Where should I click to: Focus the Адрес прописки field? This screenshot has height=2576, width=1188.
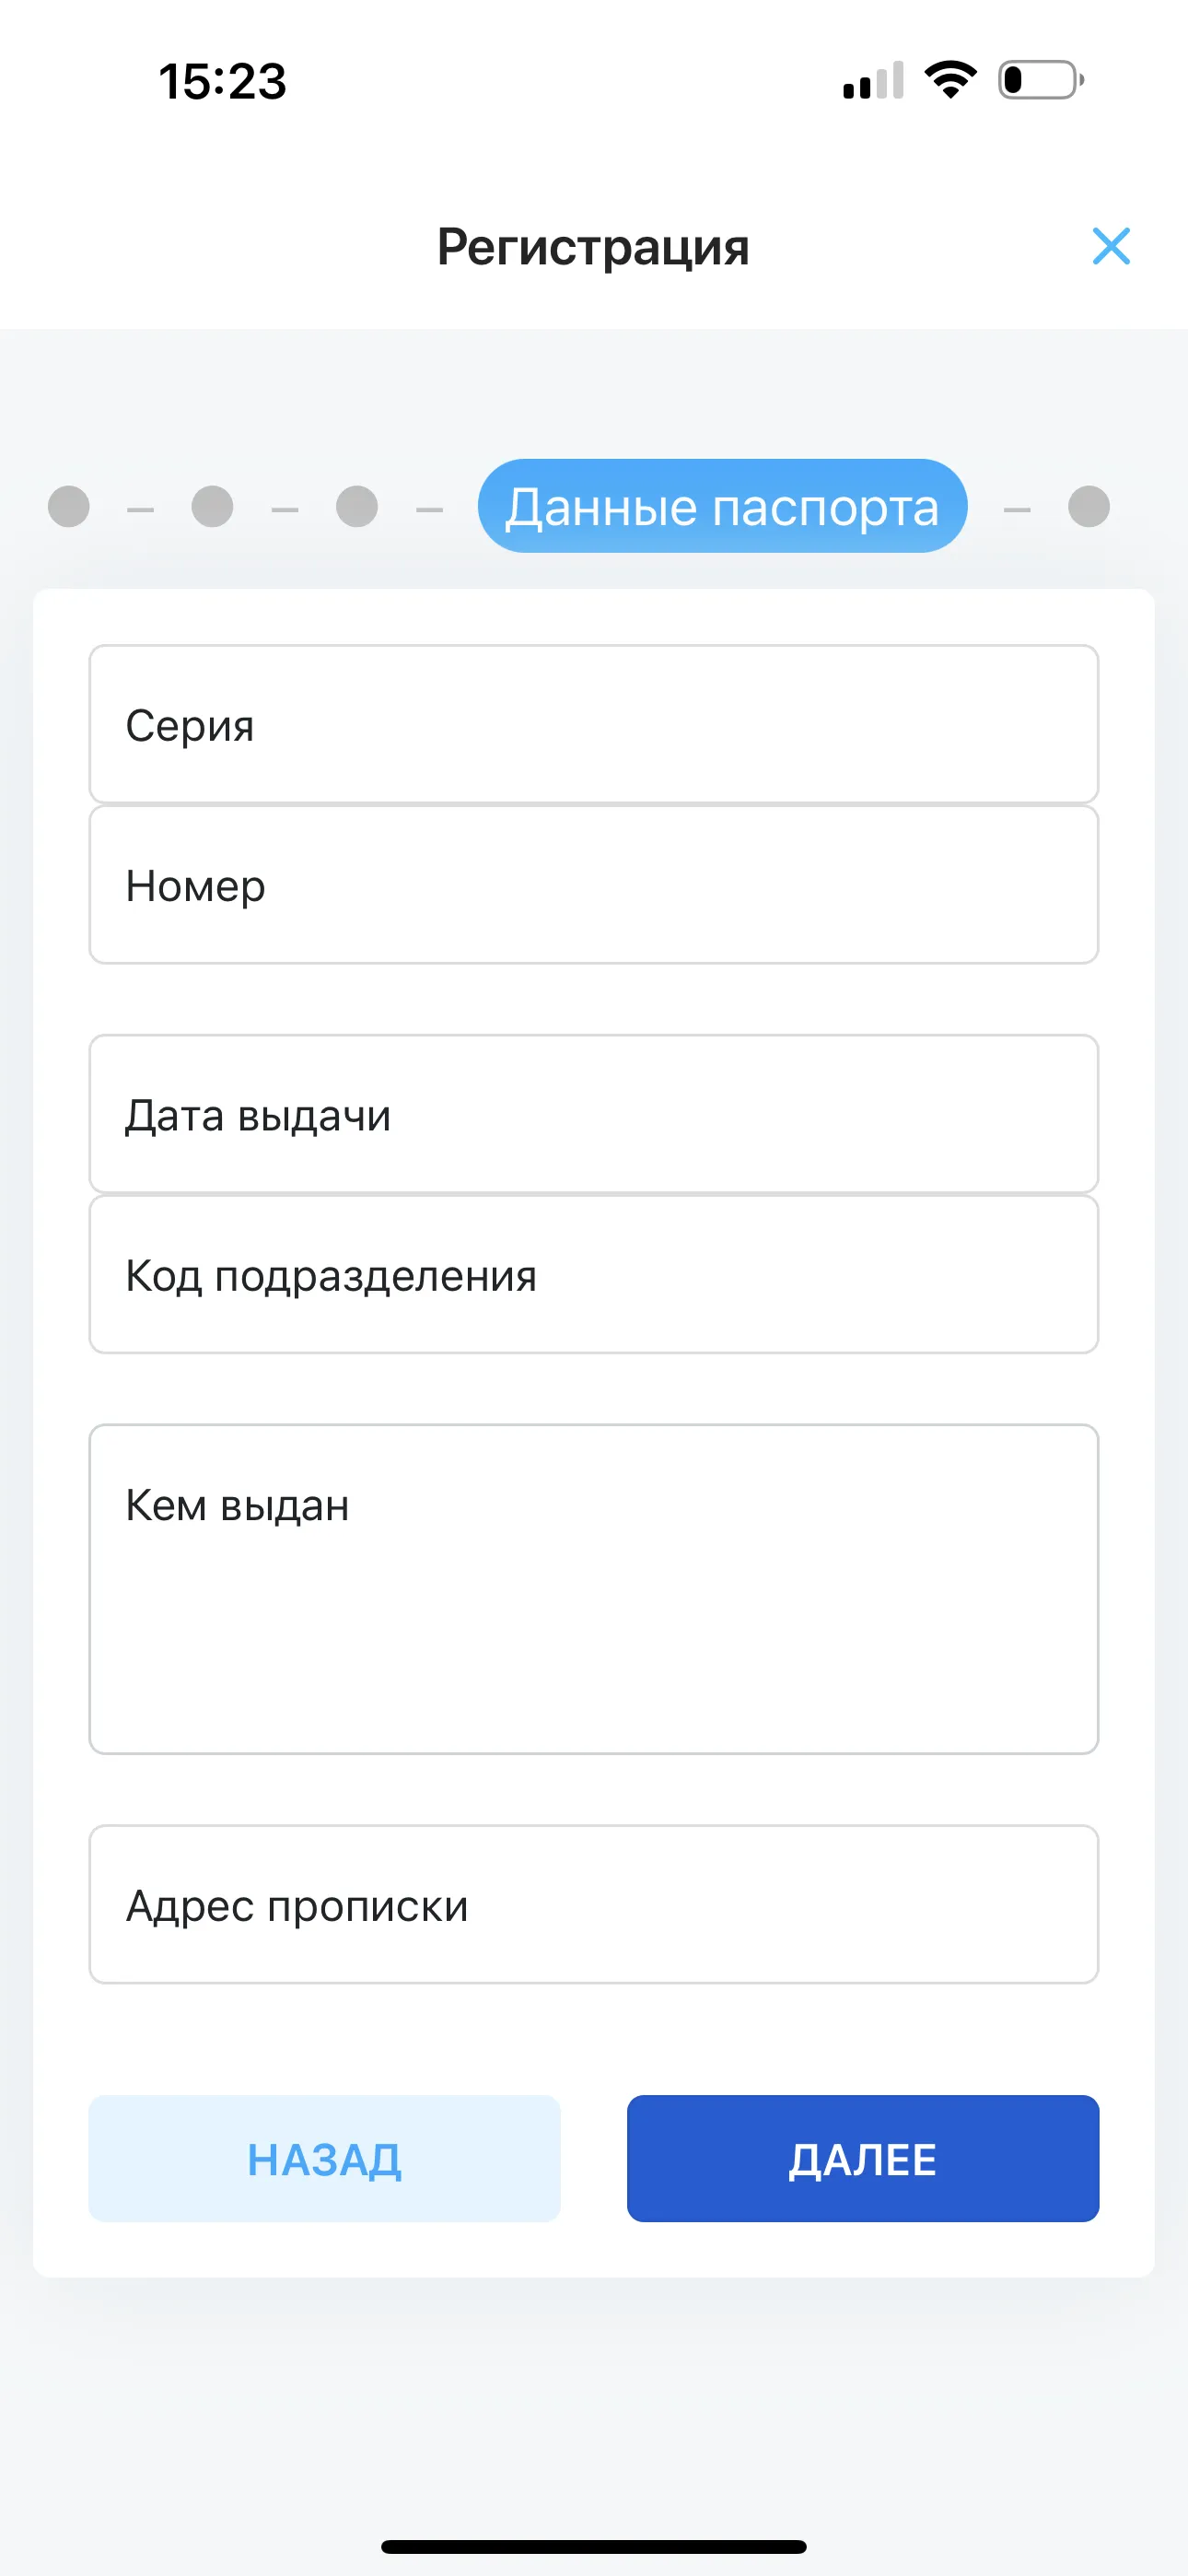tap(594, 1905)
